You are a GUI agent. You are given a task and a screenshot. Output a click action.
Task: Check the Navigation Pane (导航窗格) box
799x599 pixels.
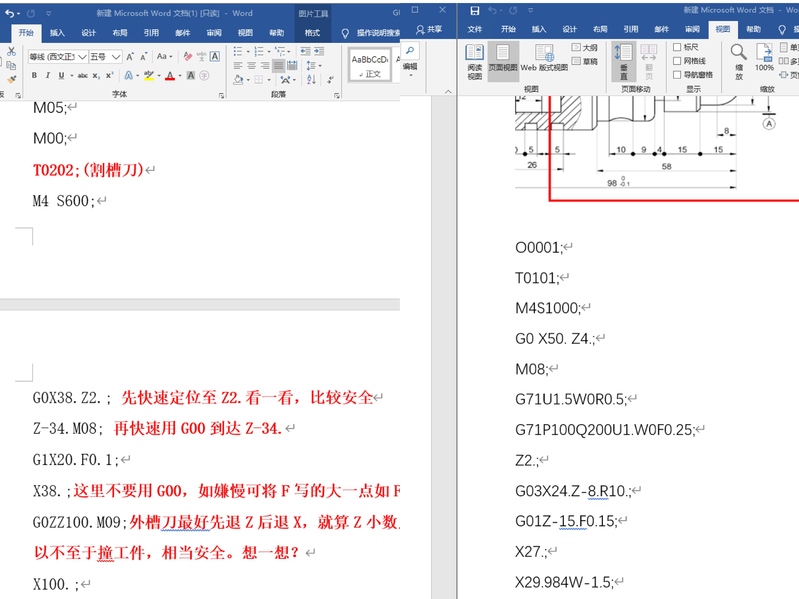[678, 75]
